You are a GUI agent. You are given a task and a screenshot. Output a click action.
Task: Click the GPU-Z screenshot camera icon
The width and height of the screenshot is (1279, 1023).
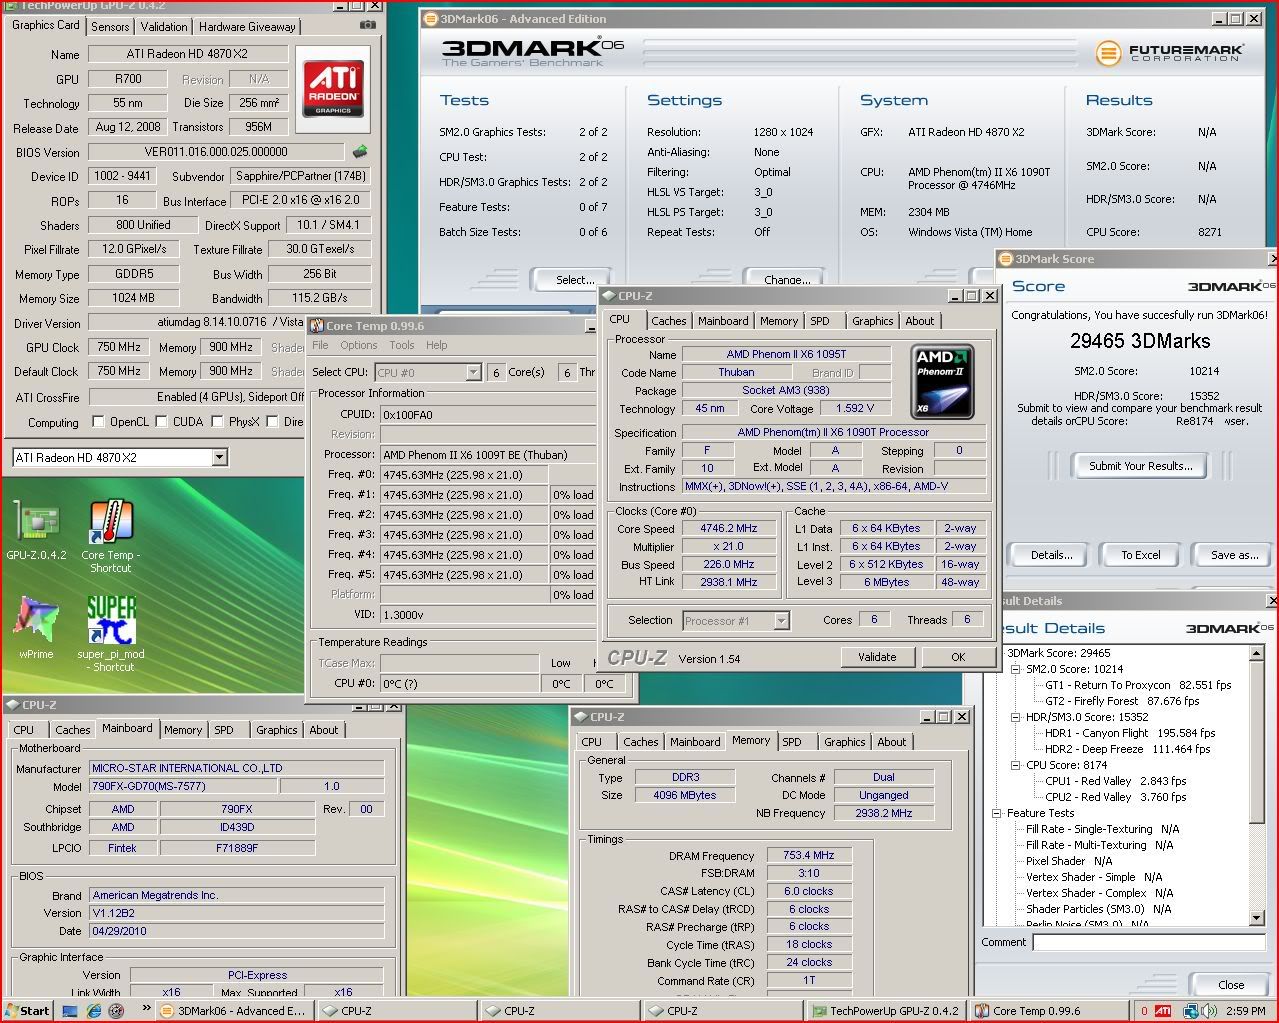pyautogui.click(x=368, y=25)
